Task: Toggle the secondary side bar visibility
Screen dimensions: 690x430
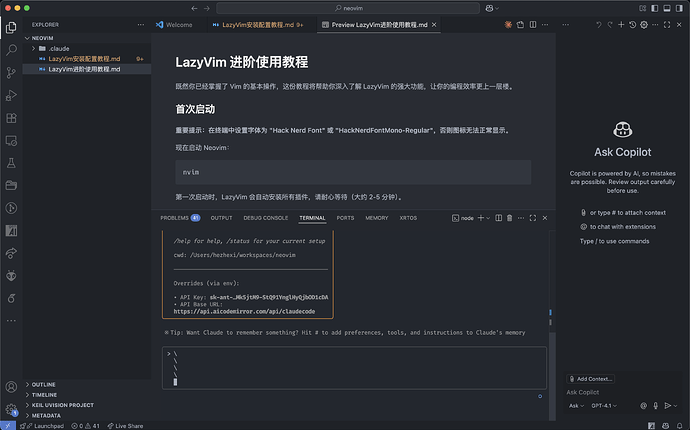Action: (x=679, y=8)
